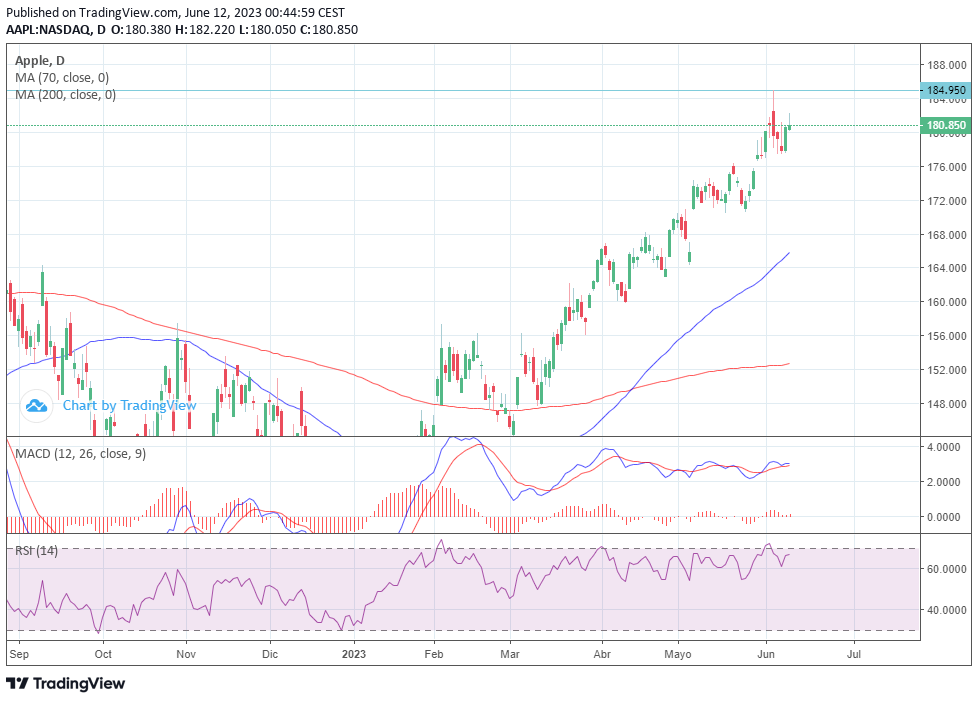This screenshot has height=702, width=978.
Task: Click the RSI 60.0000 axis label
Action: [947, 569]
